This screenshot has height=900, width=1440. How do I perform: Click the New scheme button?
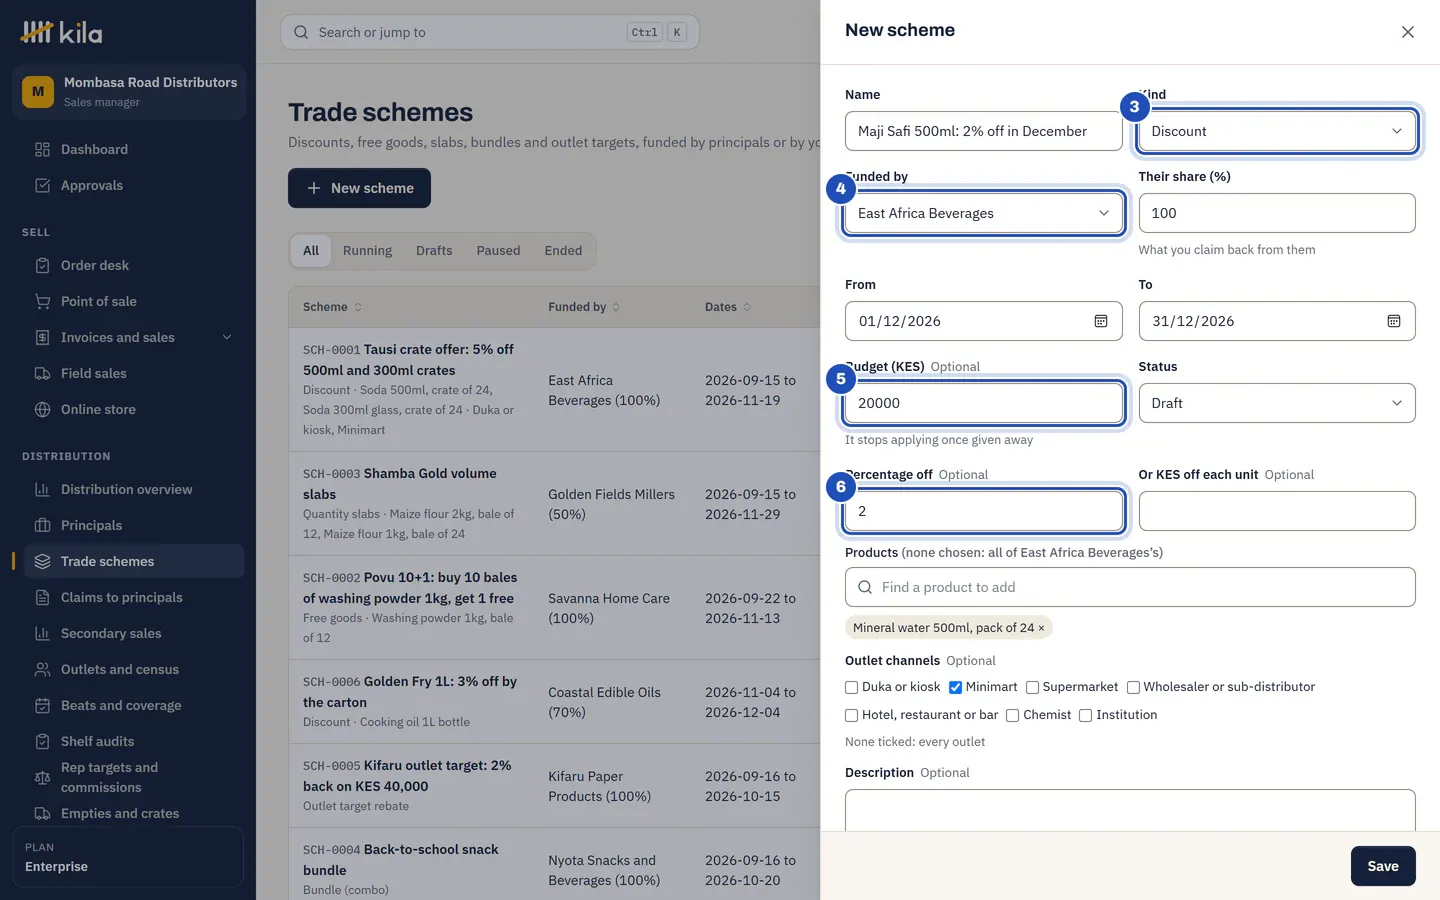359,188
